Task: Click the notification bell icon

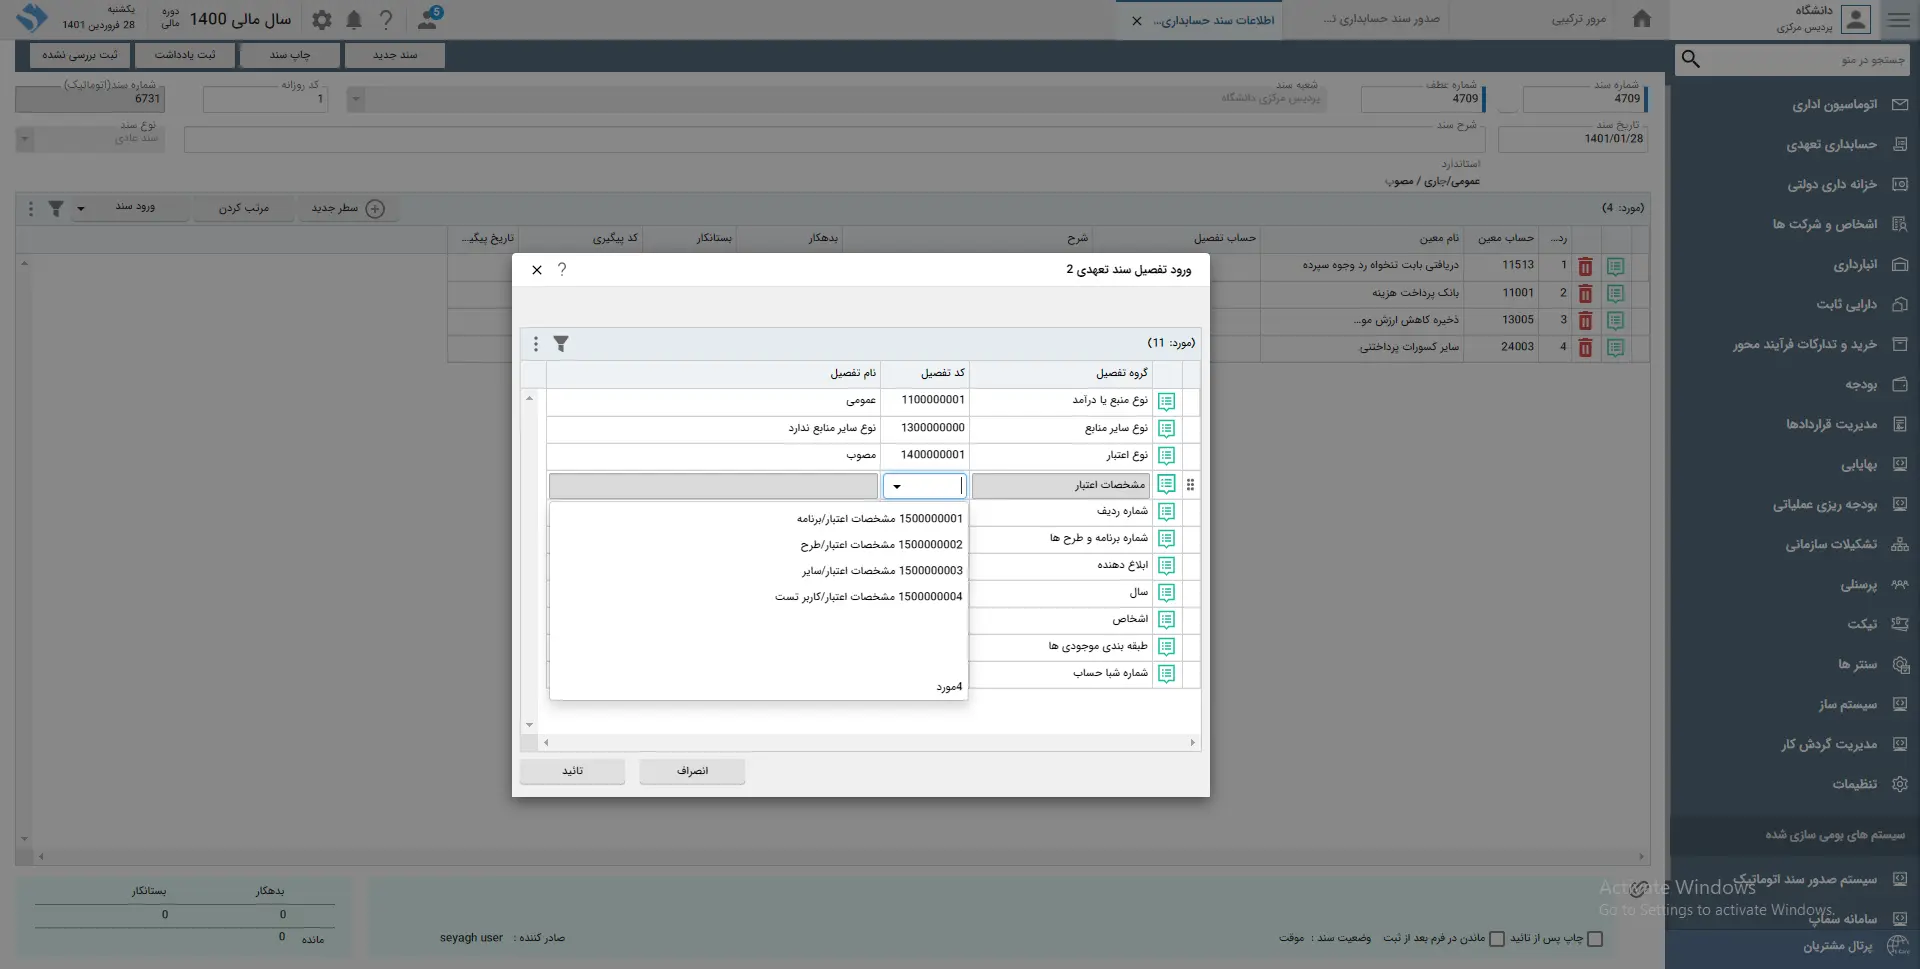Action: coord(354,20)
